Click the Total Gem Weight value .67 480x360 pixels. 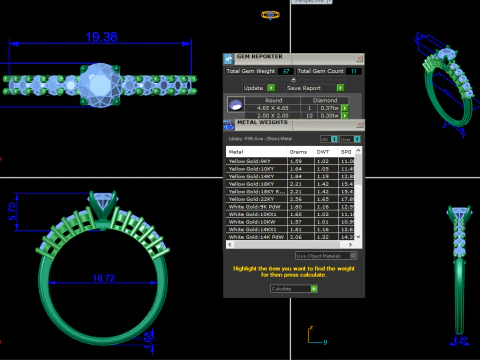pos(286,71)
